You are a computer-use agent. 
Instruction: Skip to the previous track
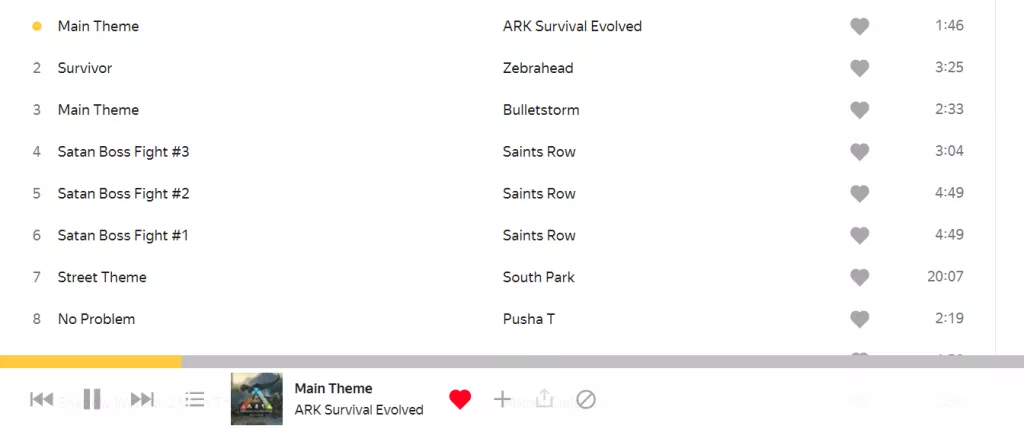point(41,400)
